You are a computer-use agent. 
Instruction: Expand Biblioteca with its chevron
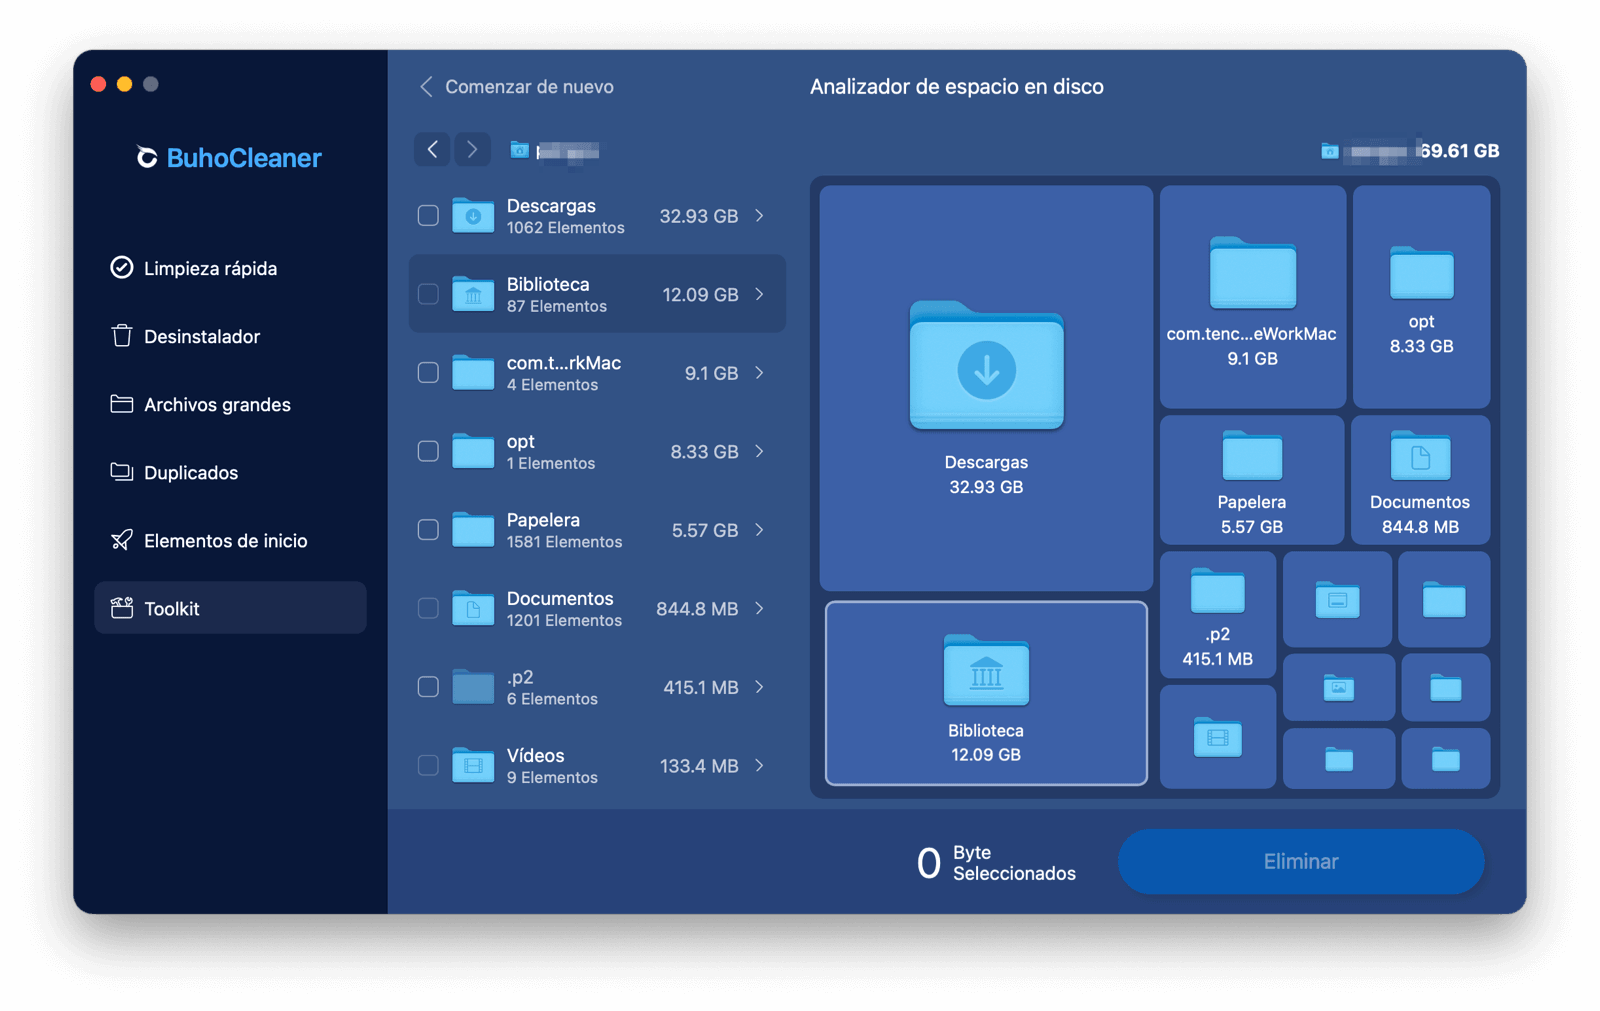(760, 294)
